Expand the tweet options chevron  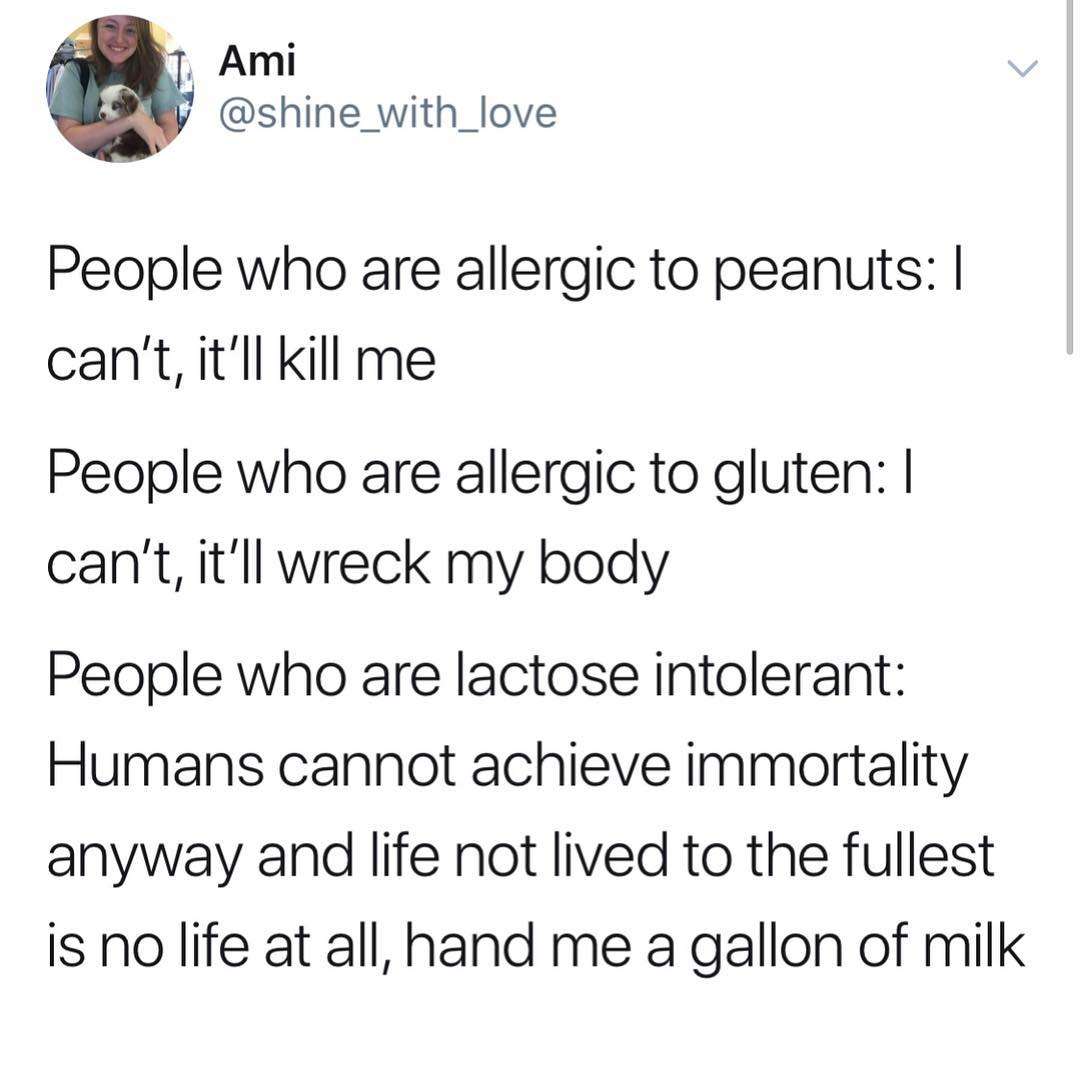[x=1022, y=68]
